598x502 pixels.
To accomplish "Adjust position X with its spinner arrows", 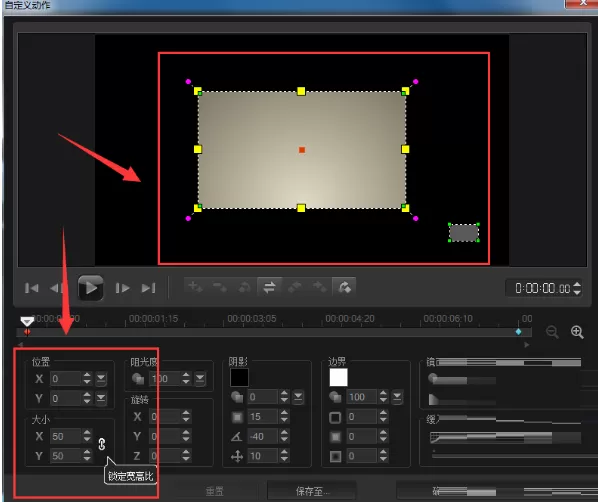I will pos(87,378).
